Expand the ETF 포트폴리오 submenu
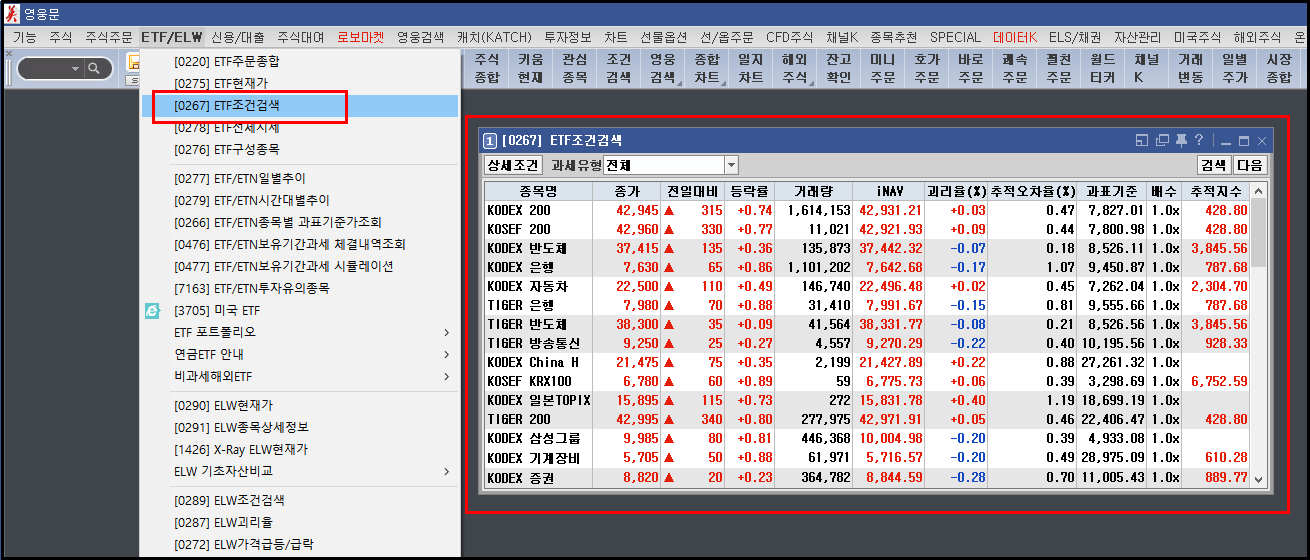This screenshot has width=1310, height=560. [446, 332]
